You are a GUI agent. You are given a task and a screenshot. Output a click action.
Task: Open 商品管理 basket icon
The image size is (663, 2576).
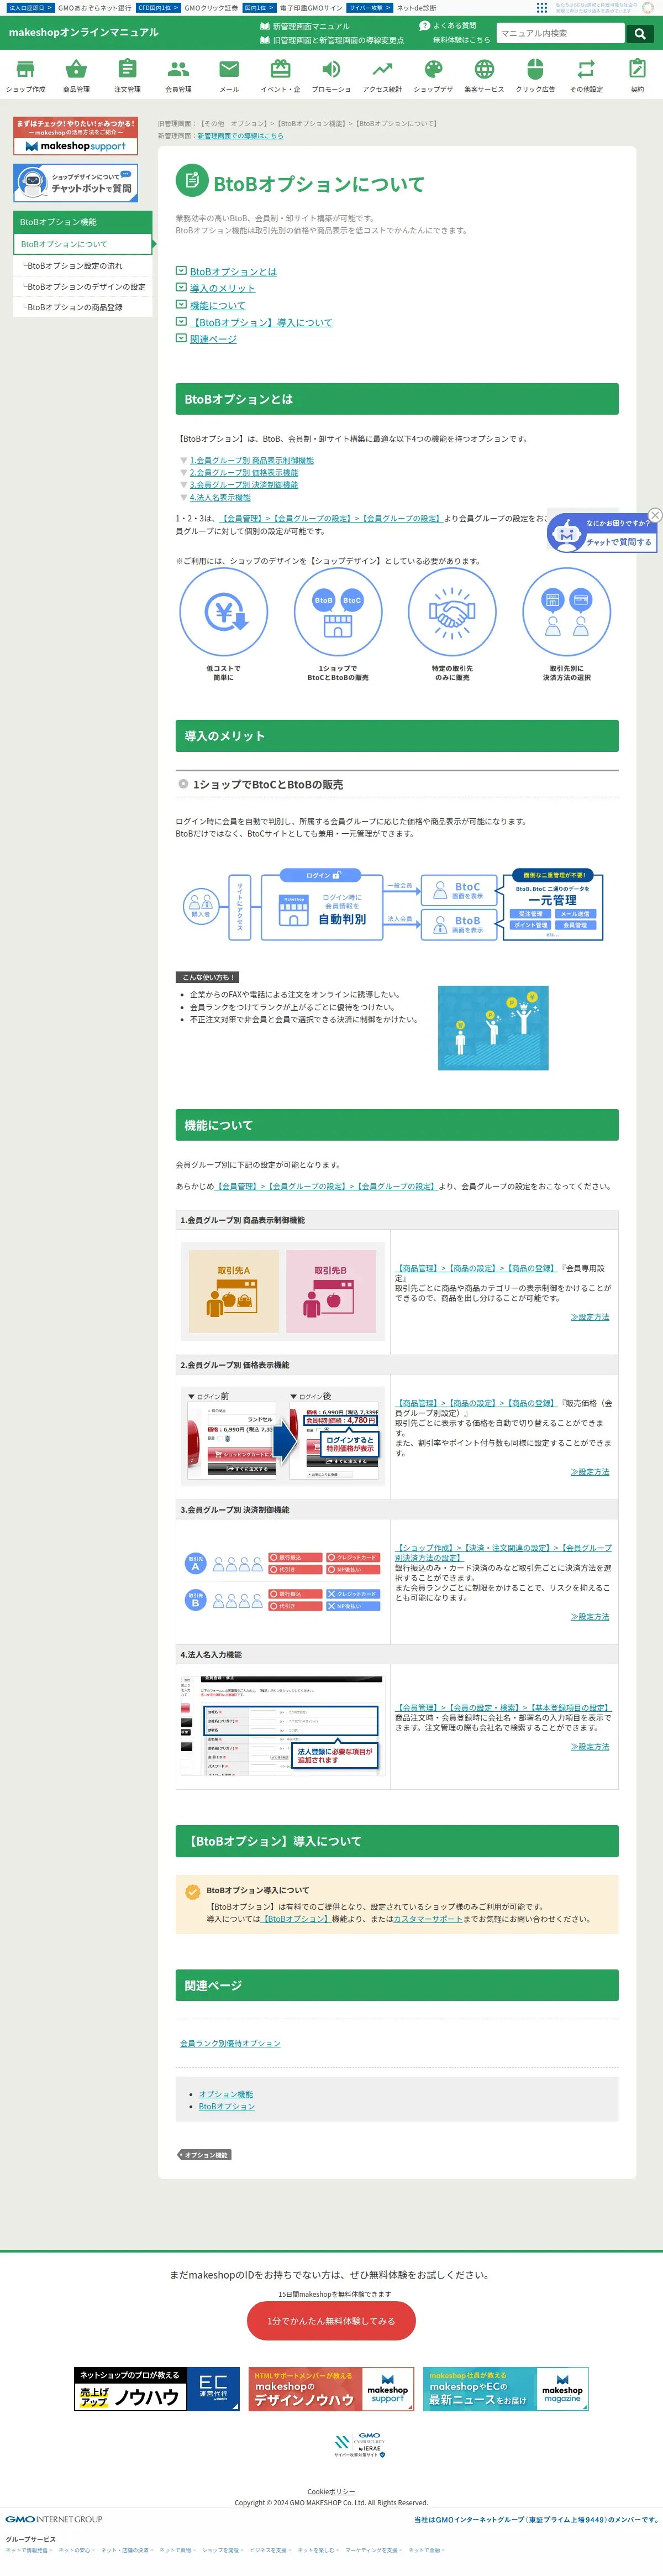(76, 69)
